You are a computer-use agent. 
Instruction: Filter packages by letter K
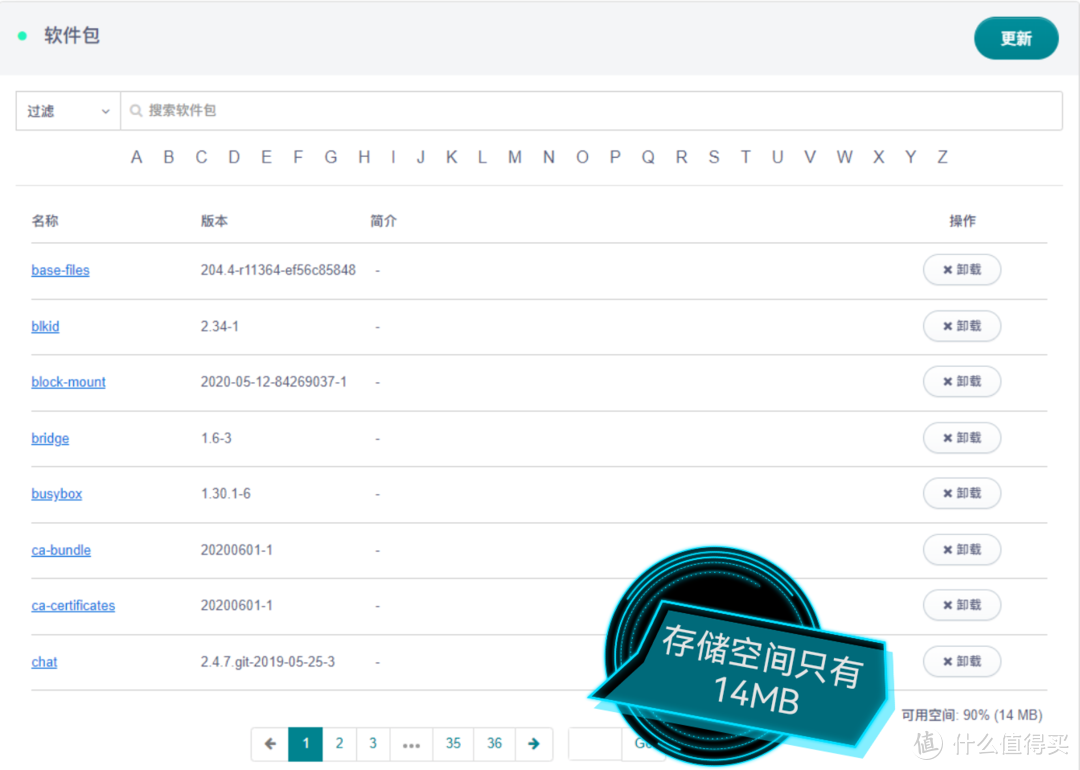click(x=451, y=157)
